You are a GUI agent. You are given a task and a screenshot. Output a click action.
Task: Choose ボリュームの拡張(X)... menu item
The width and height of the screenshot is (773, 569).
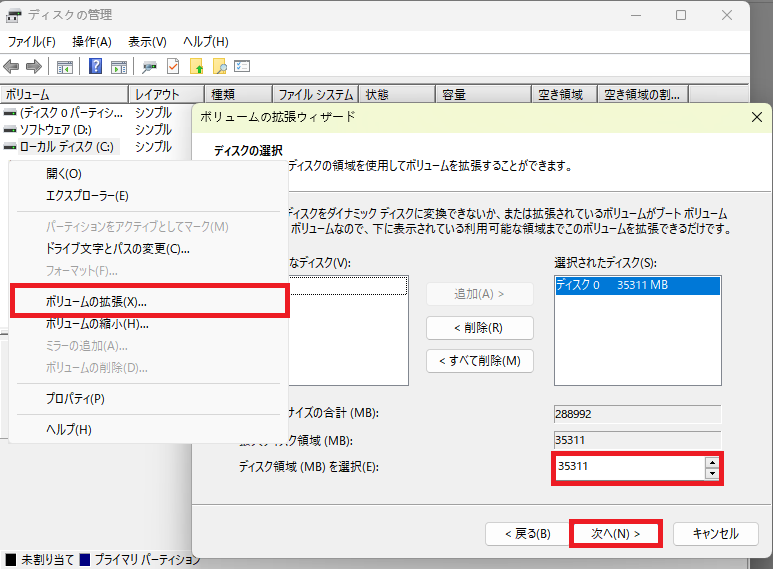tap(148, 301)
